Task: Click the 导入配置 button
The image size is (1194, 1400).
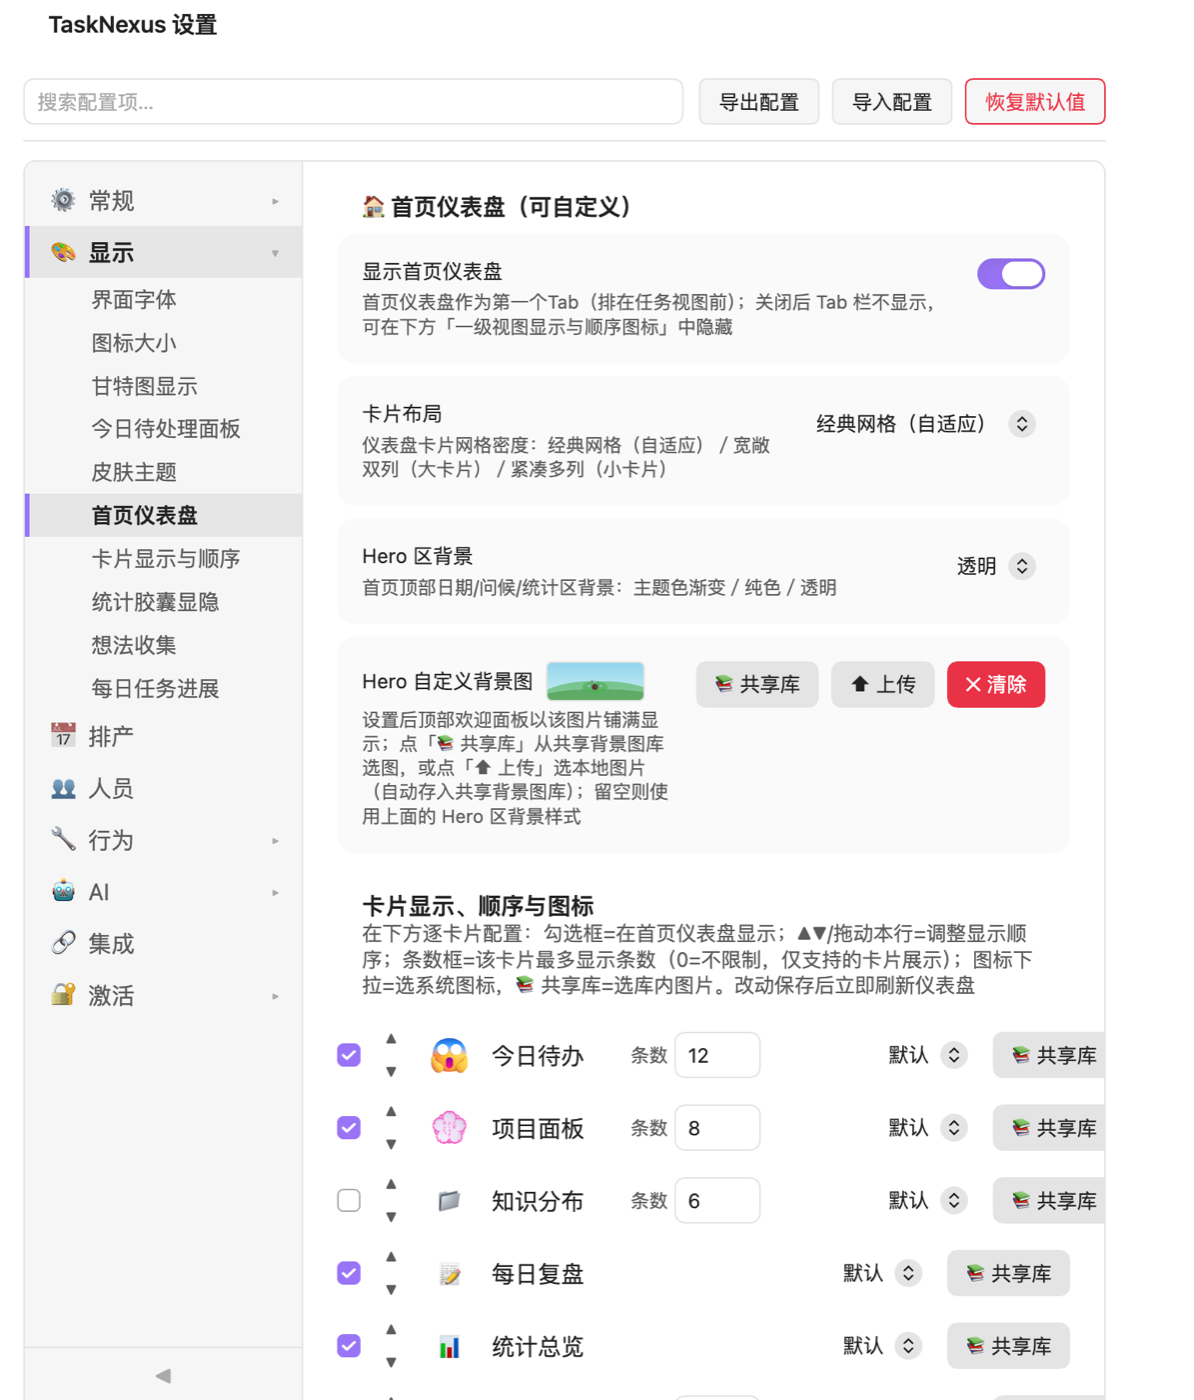Action: tap(892, 102)
